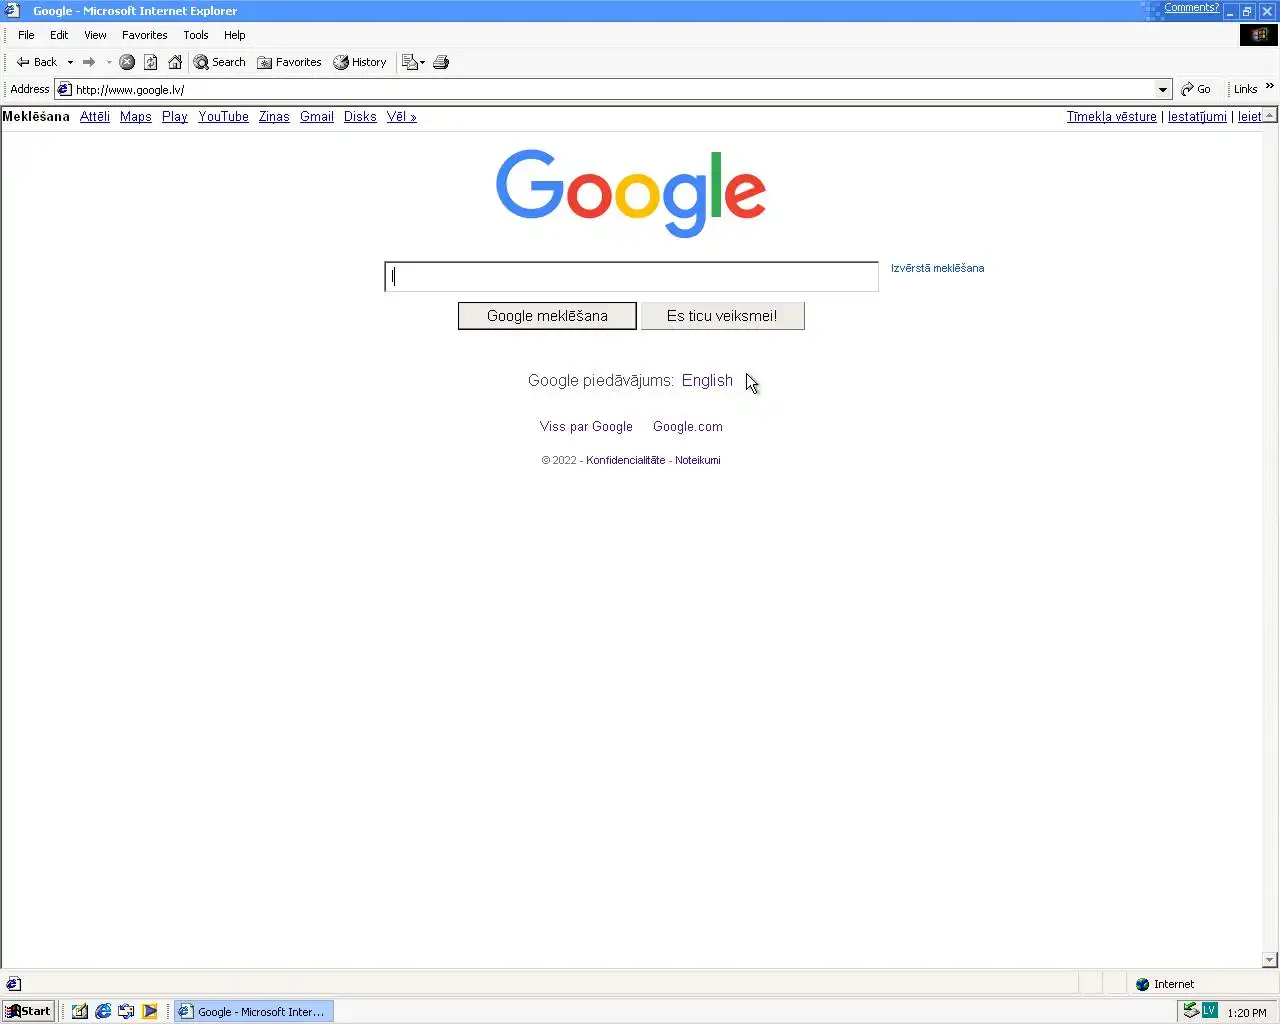Screen dimensions: 1280x1024
Task: Click the LV language indicator in tray
Action: pyautogui.click(x=1209, y=1010)
